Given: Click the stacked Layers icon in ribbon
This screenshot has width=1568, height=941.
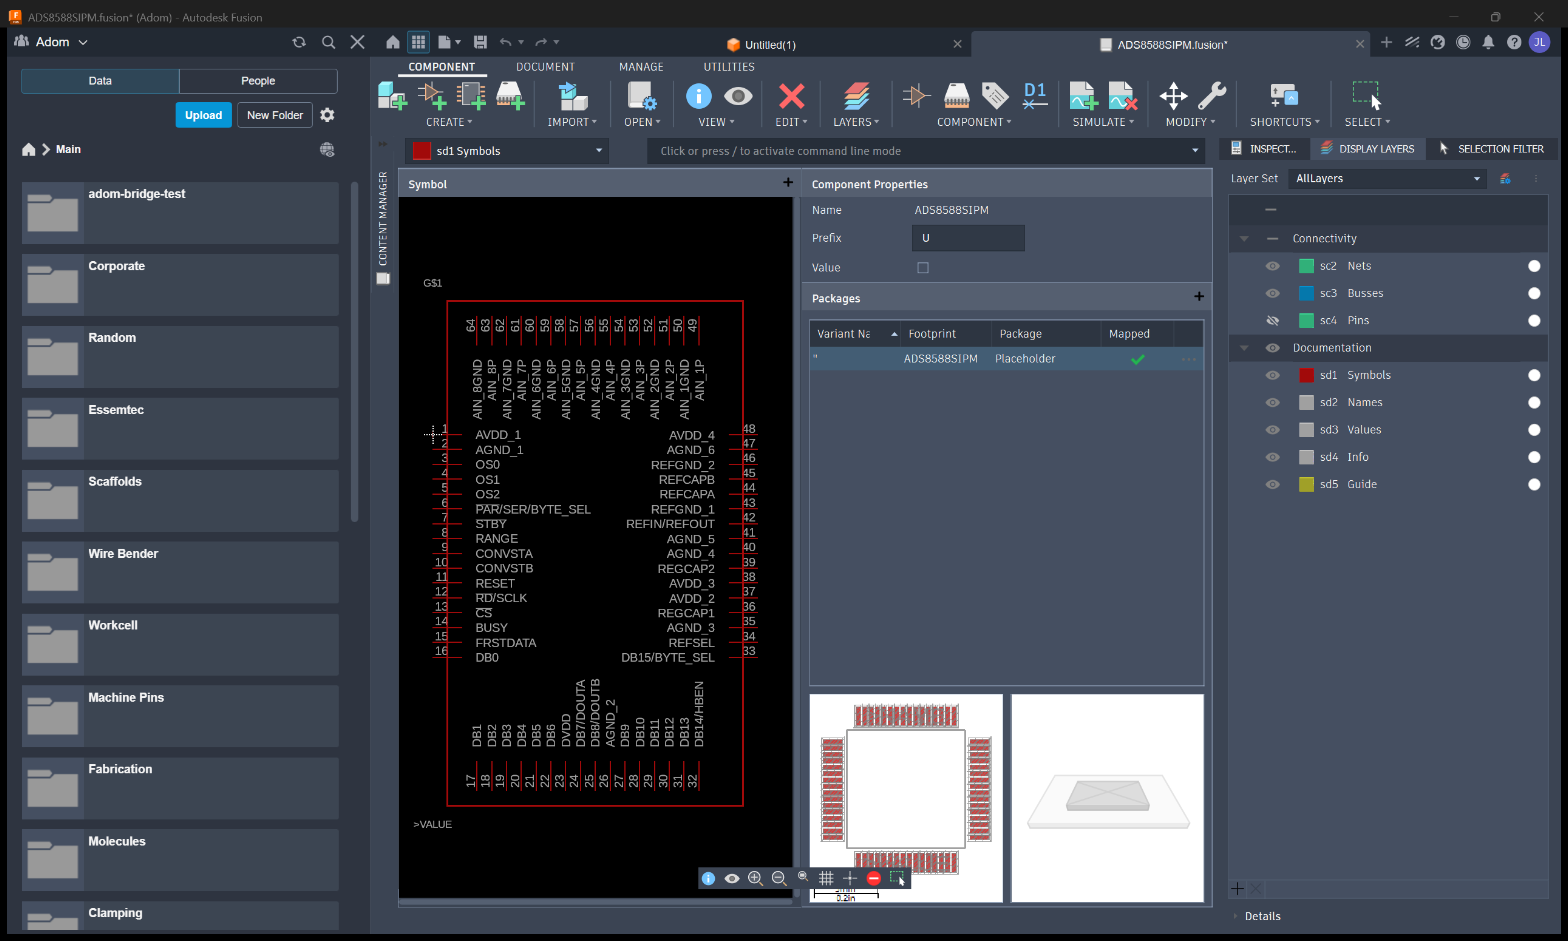Looking at the screenshot, I should click(856, 96).
